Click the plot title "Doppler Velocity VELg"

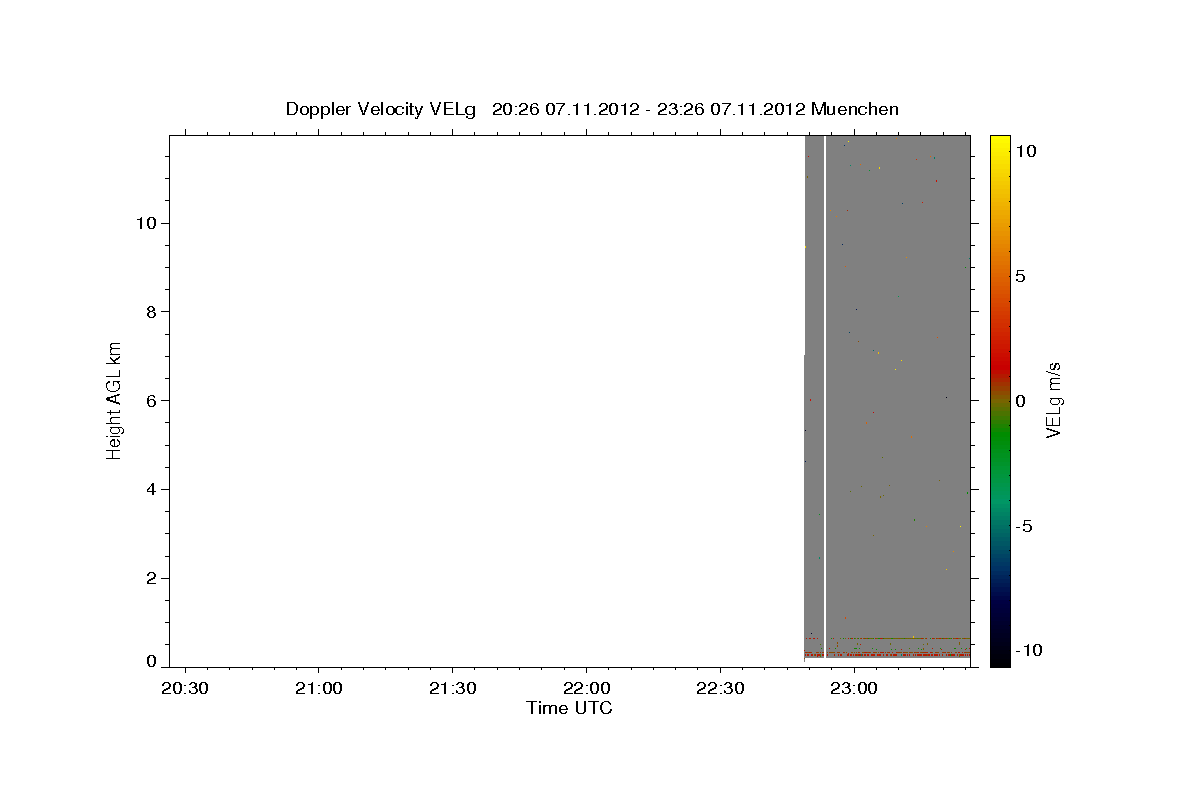coord(381,109)
